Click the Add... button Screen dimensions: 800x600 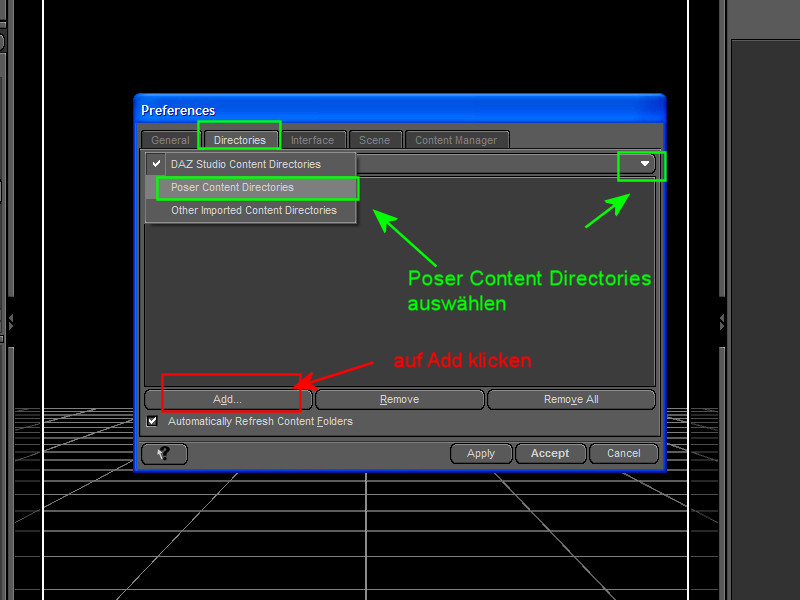(228, 399)
